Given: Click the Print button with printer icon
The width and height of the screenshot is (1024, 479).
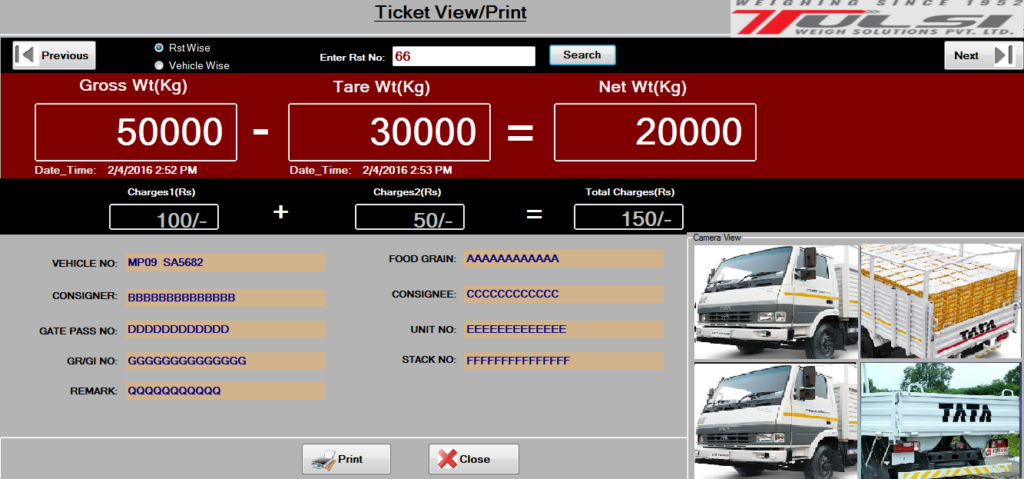Looking at the screenshot, I should coord(346,459).
